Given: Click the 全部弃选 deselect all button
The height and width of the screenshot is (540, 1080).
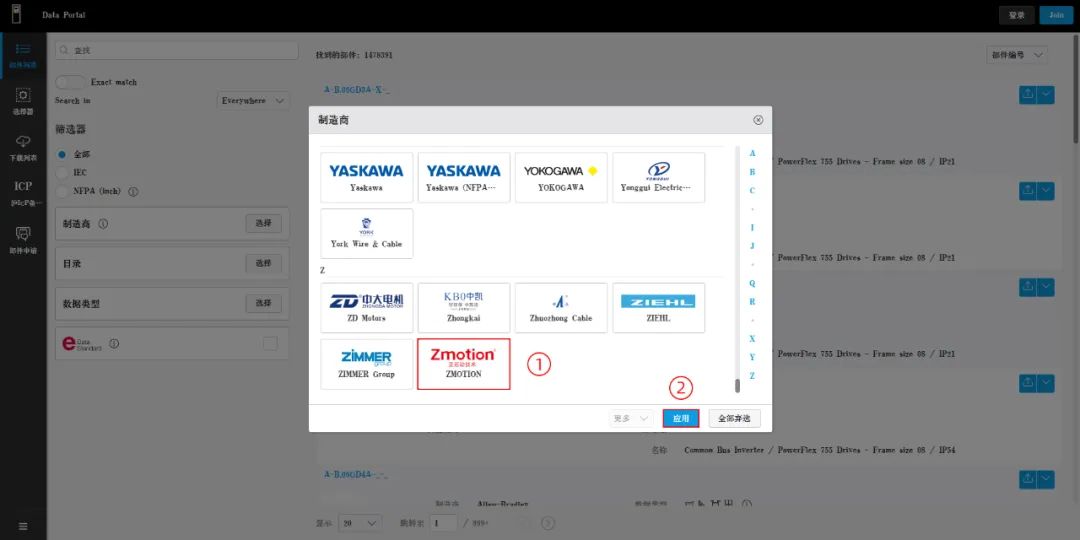Looking at the screenshot, I should pyautogui.click(x=734, y=418).
